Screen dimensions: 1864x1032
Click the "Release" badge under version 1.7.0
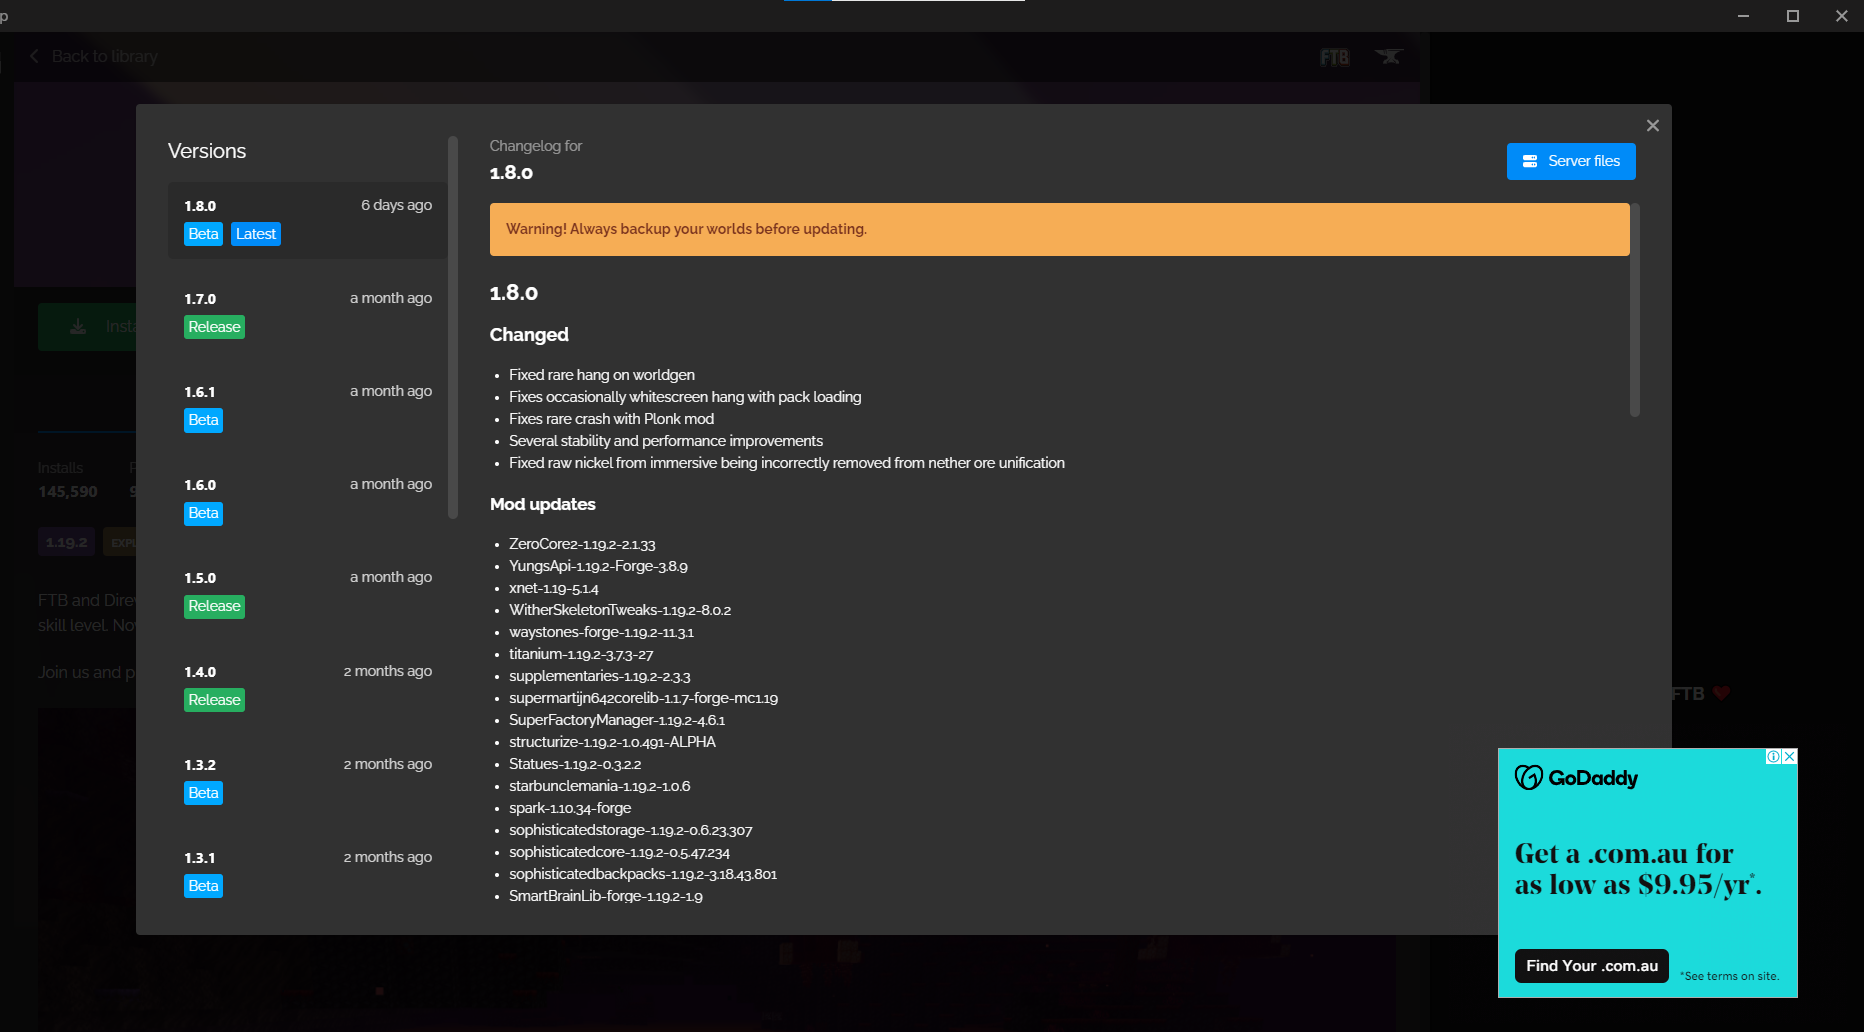pyautogui.click(x=214, y=326)
